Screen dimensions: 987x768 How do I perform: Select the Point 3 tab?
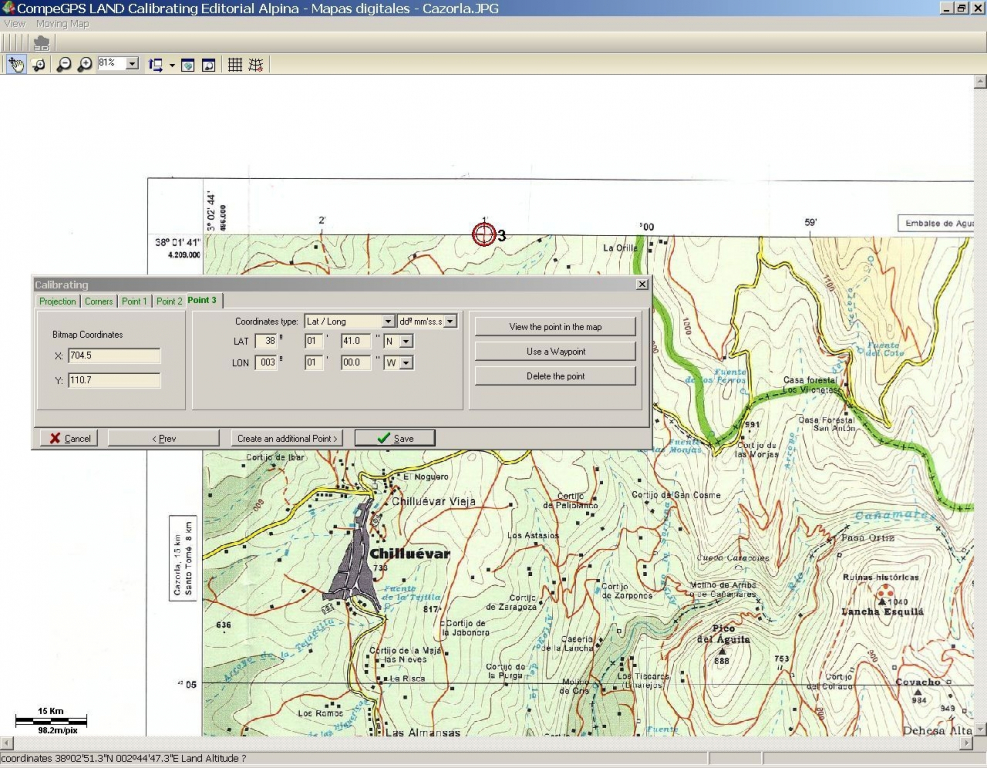click(x=202, y=300)
